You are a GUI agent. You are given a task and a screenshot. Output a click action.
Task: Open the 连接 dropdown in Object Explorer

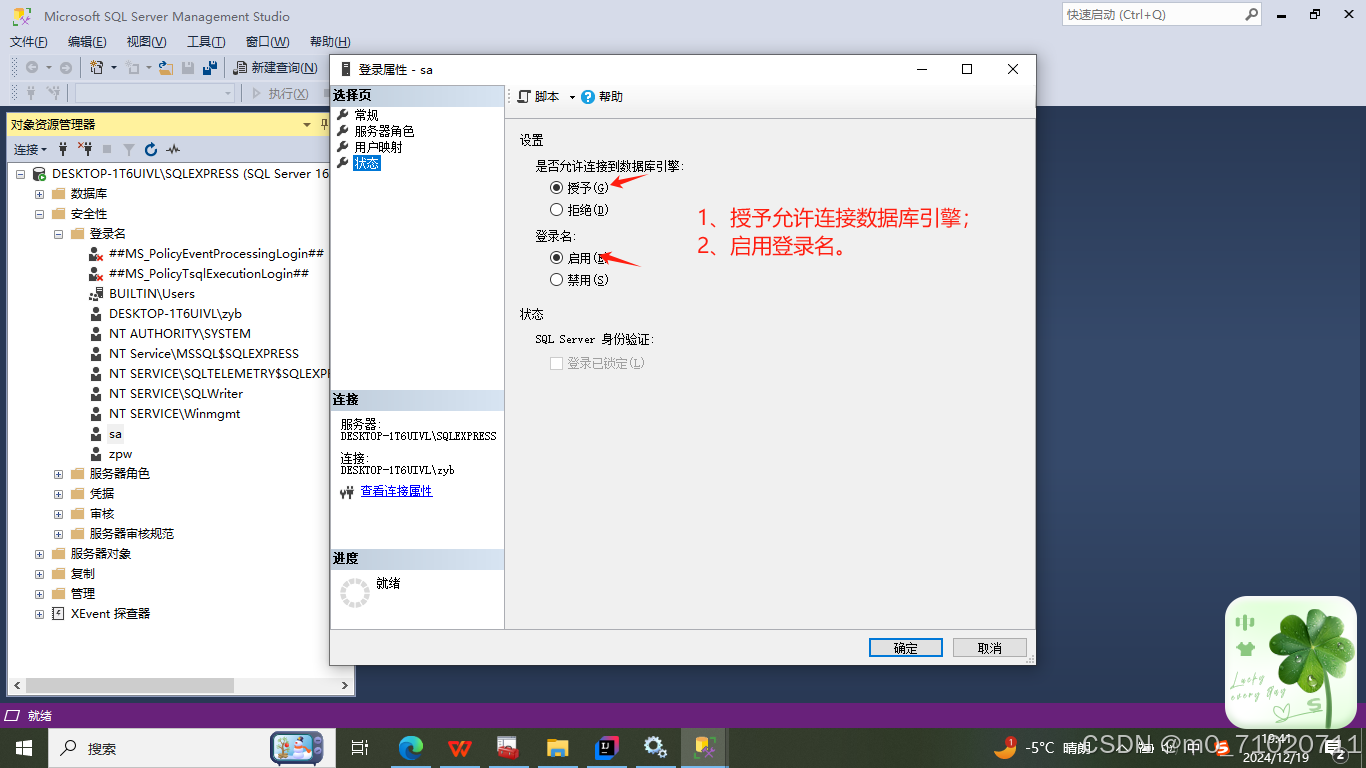[30, 149]
